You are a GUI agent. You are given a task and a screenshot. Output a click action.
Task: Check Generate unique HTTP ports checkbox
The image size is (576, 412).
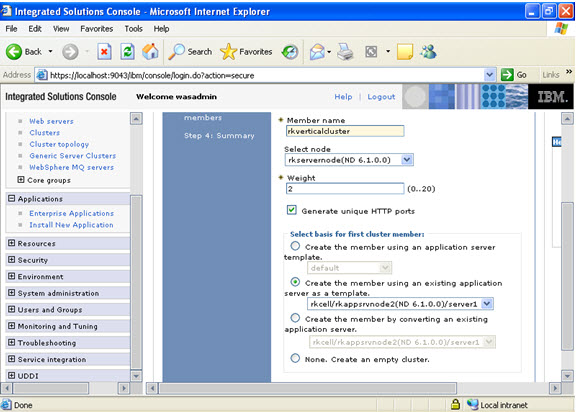(292, 210)
